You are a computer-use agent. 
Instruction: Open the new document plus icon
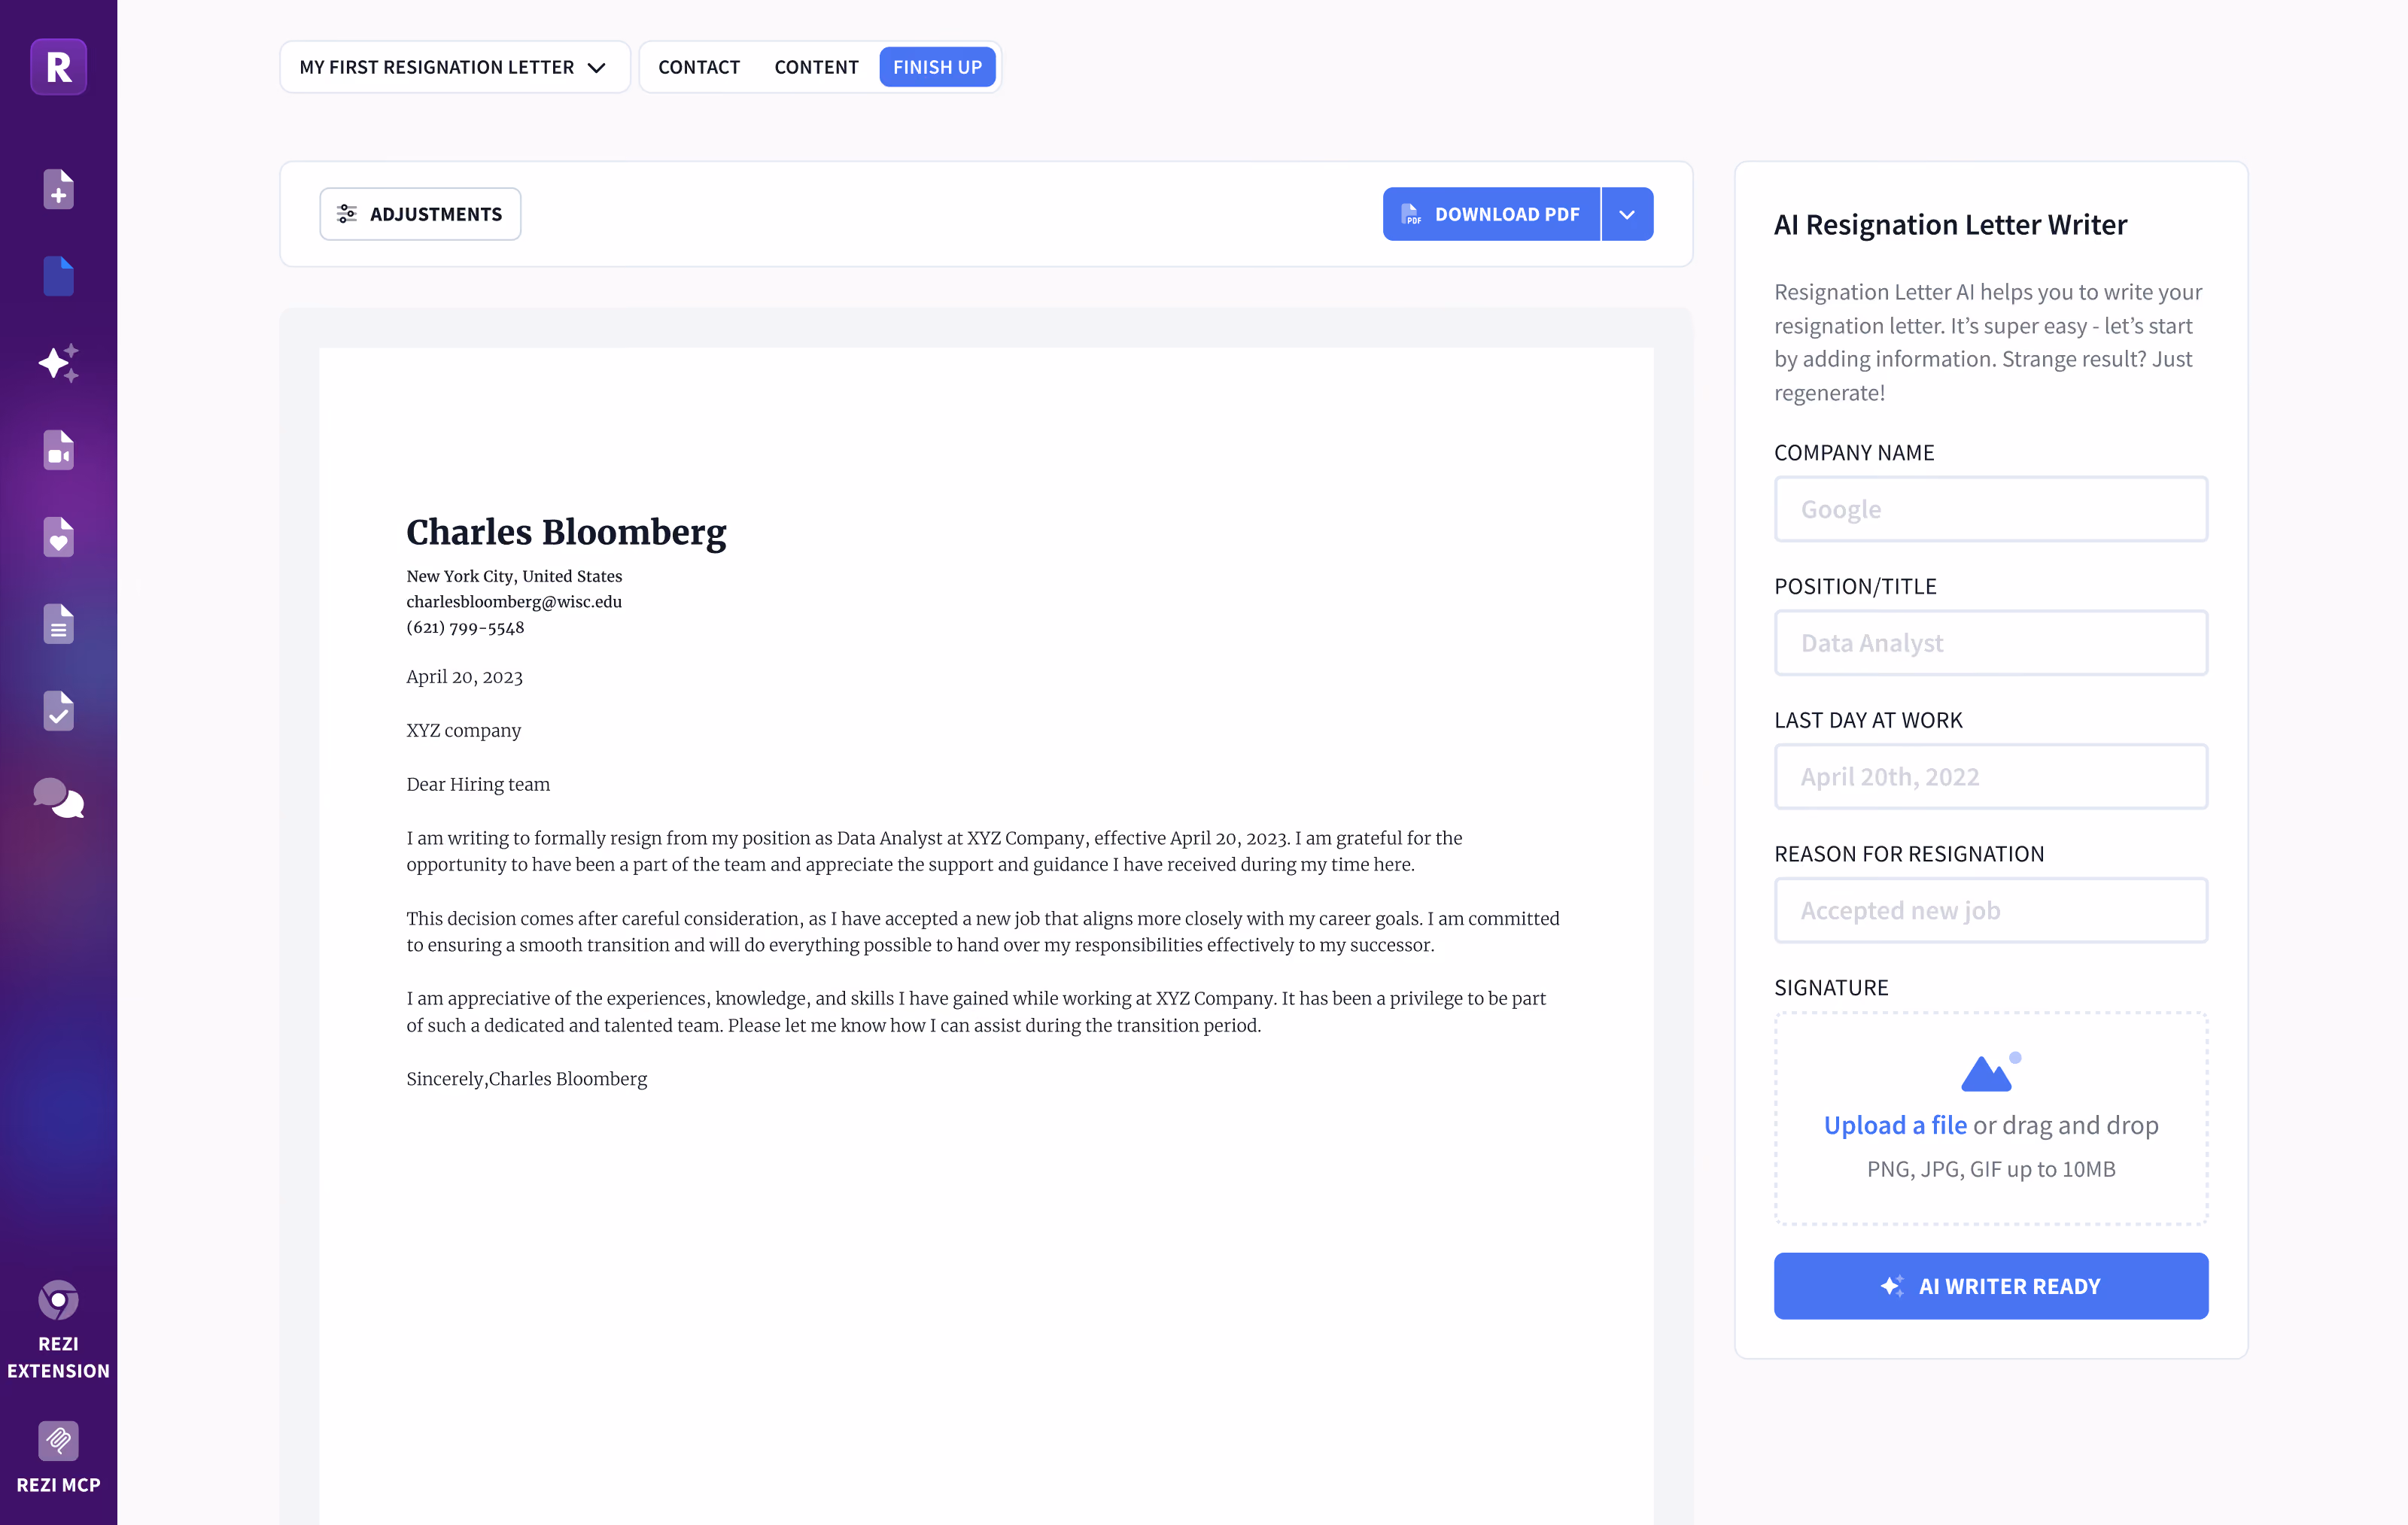point(58,189)
